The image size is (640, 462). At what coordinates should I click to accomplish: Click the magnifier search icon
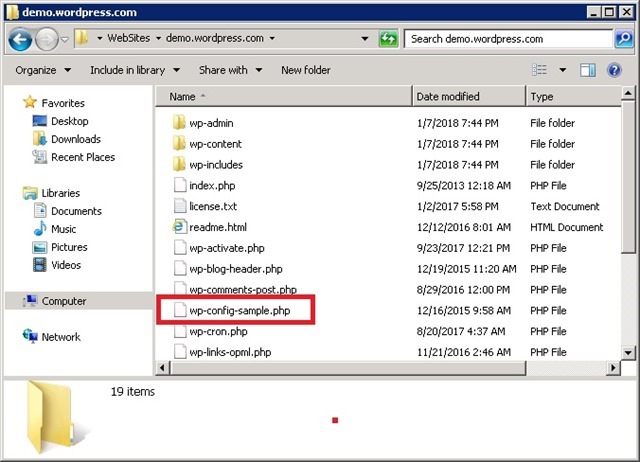623,39
